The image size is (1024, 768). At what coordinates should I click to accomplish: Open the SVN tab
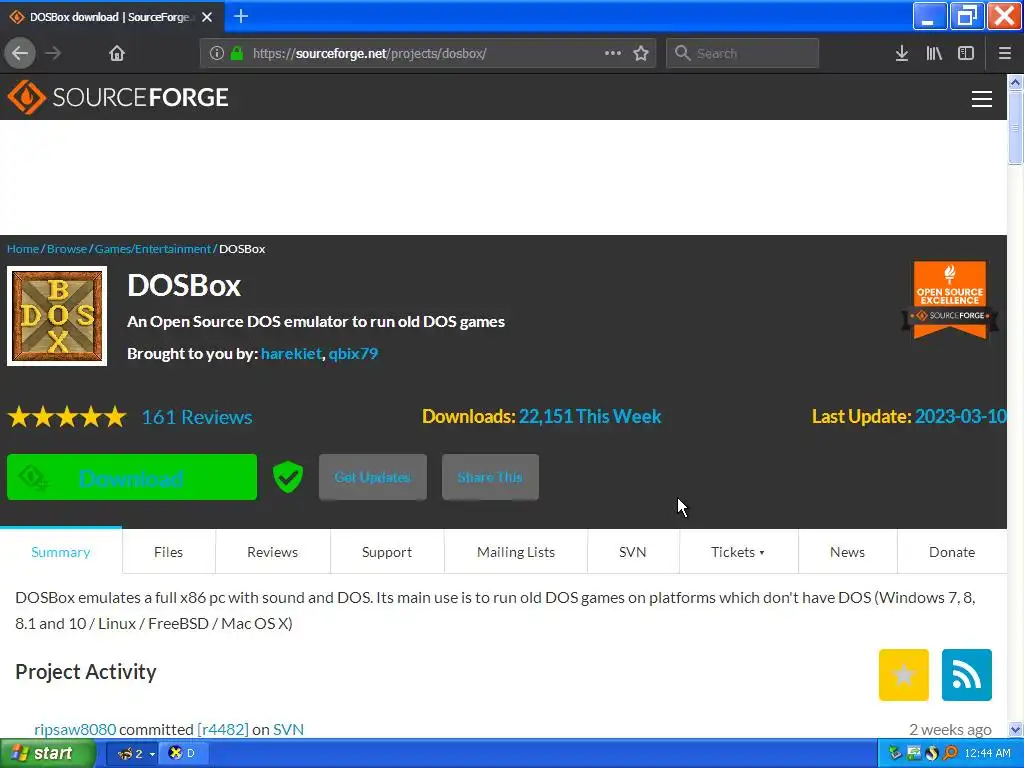(x=633, y=552)
